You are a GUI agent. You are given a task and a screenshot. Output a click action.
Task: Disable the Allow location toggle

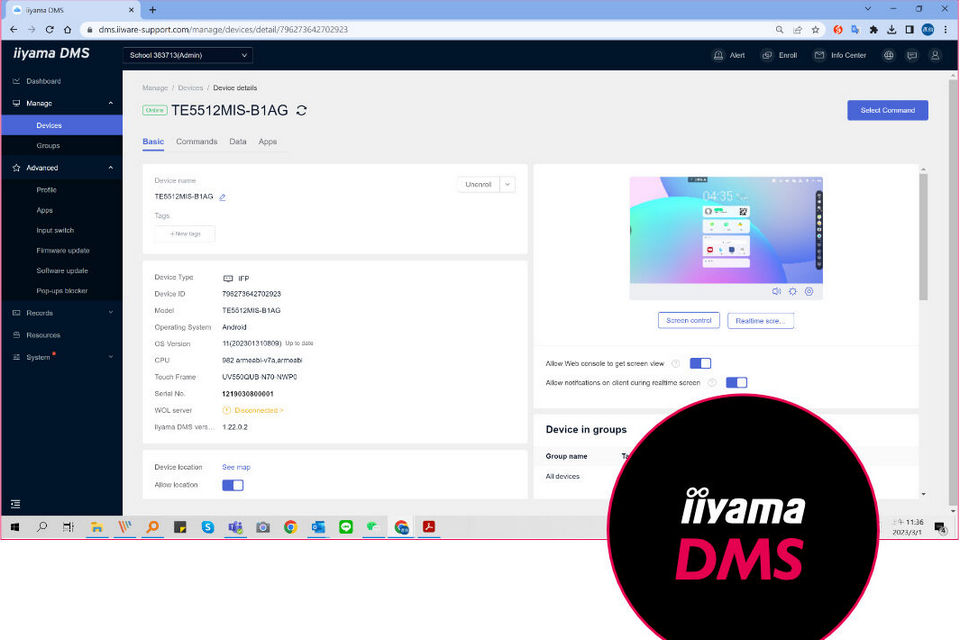[x=232, y=483]
